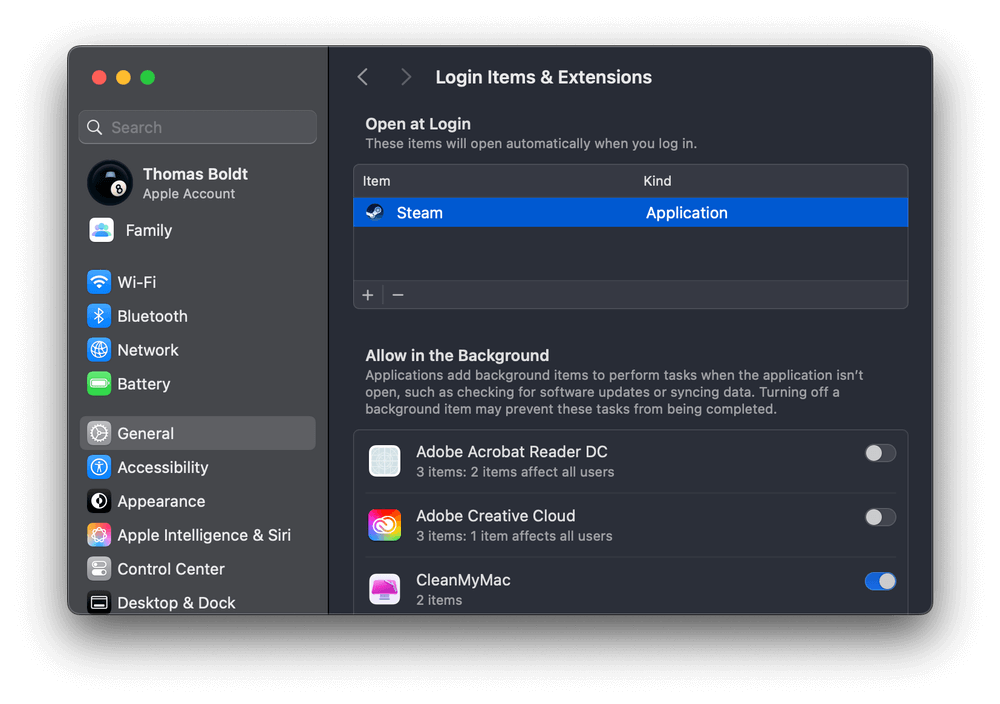This screenshot has width=1000, height=704.
Task: Click into the Search field
Action: click(x=198, y=127)
